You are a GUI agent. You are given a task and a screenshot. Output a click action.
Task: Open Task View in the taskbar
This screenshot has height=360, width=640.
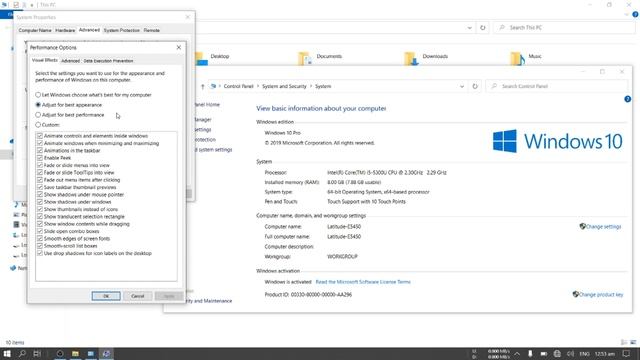tap(37, 353)
